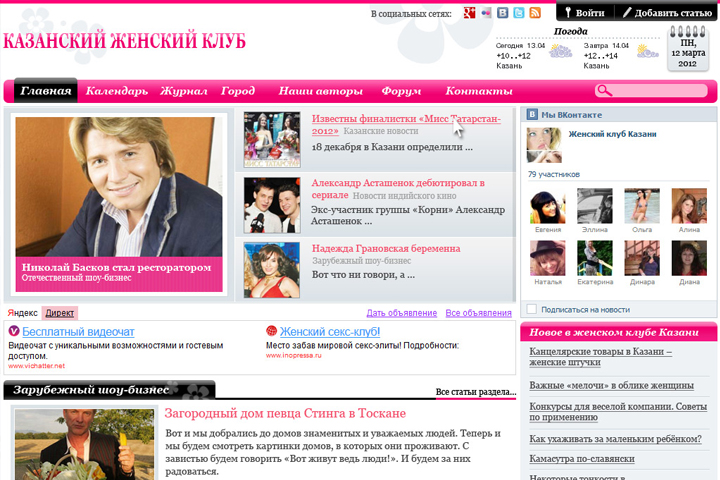
Task: Click the Женский клуб Казани group avatar
Action: (x=544, y=145)
